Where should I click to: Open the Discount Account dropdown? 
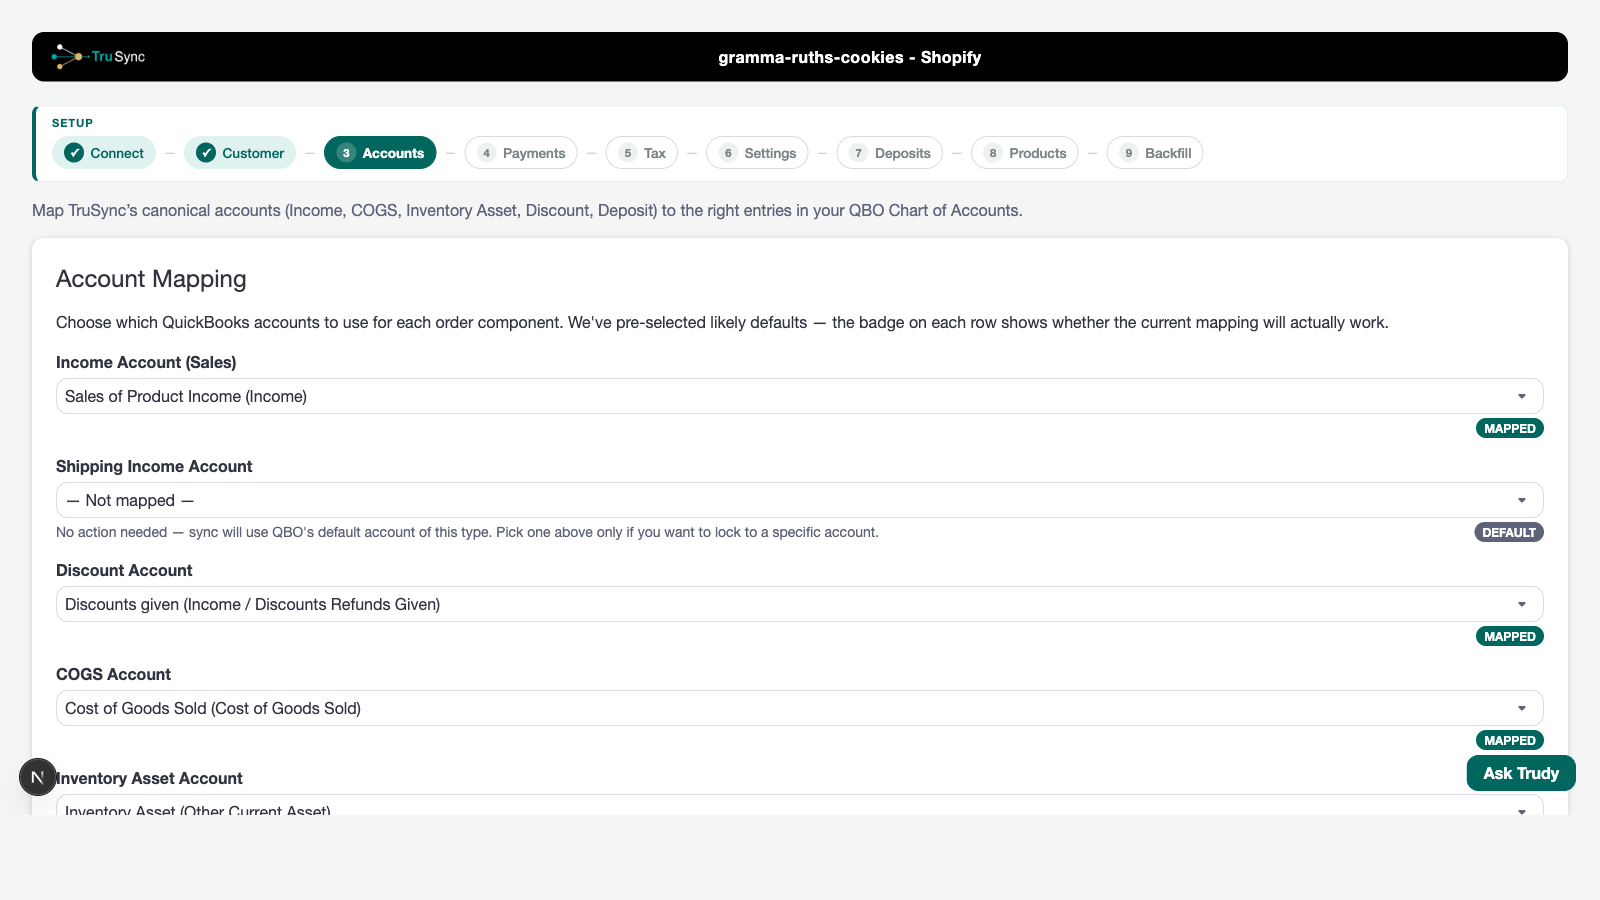coord(800,604)
